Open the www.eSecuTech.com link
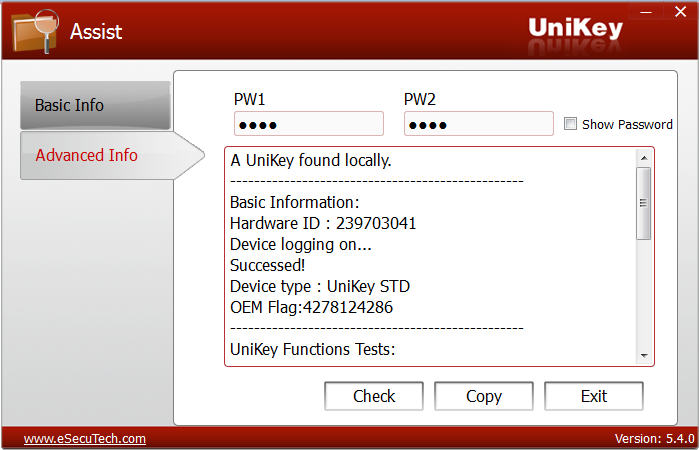Screen dimensions: 699x450 point(85,439)
